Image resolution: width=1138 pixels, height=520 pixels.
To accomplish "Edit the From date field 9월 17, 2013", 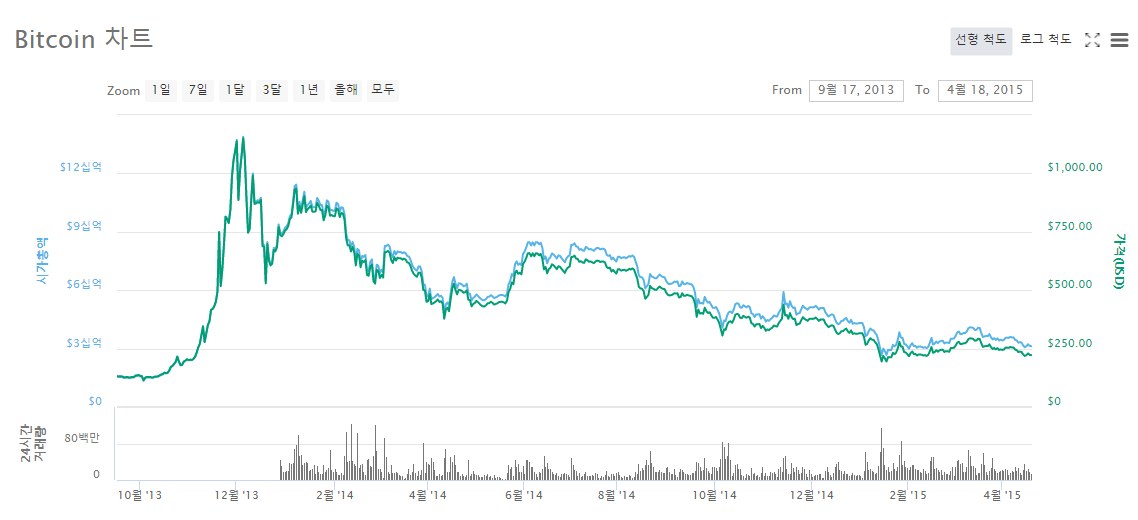I will [x=856, y=91].
